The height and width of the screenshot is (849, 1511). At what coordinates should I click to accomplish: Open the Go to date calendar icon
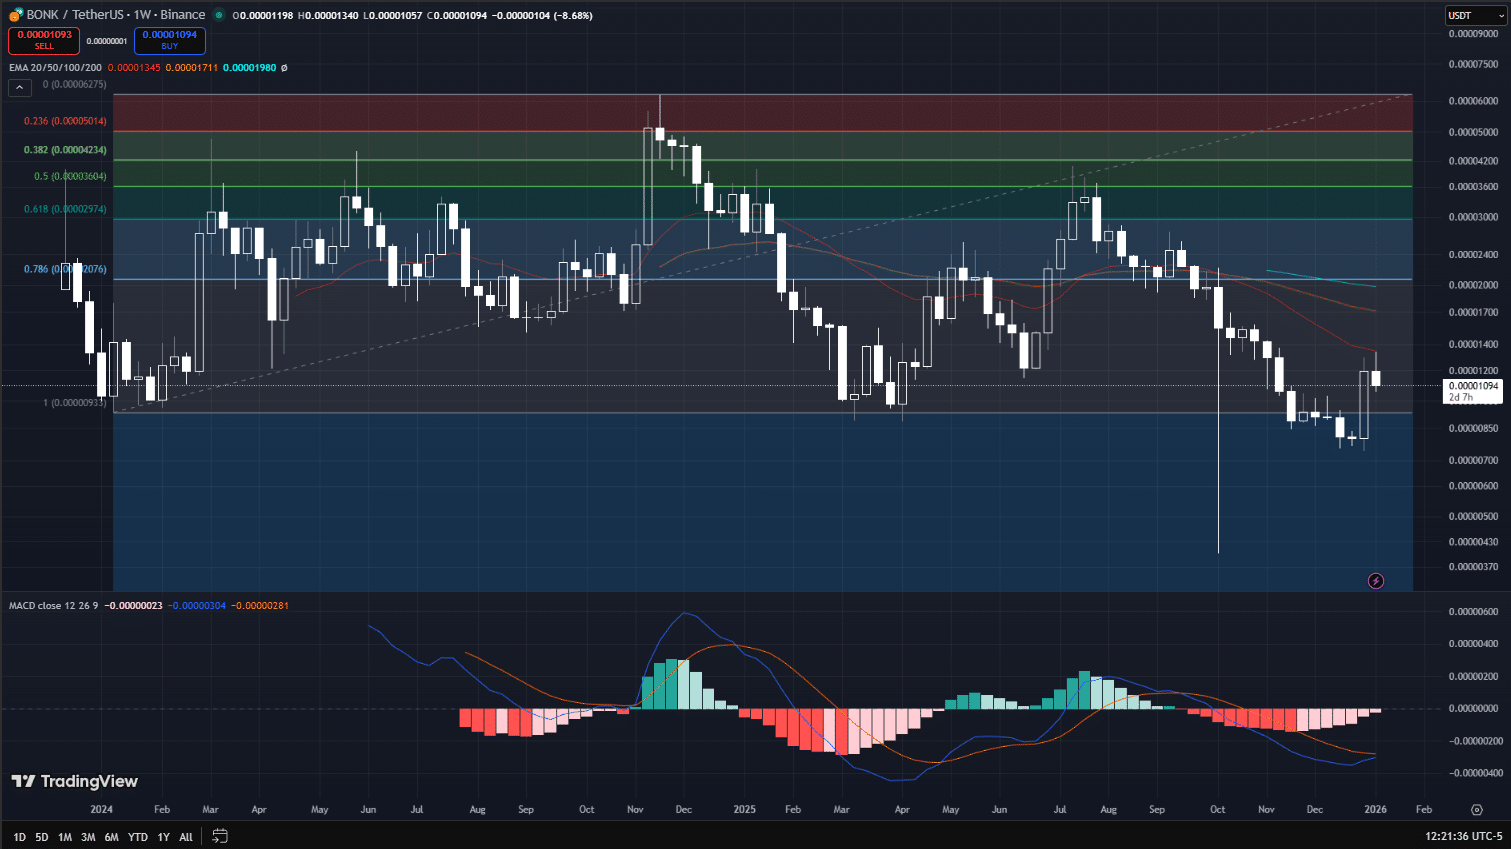coord(219,837)
